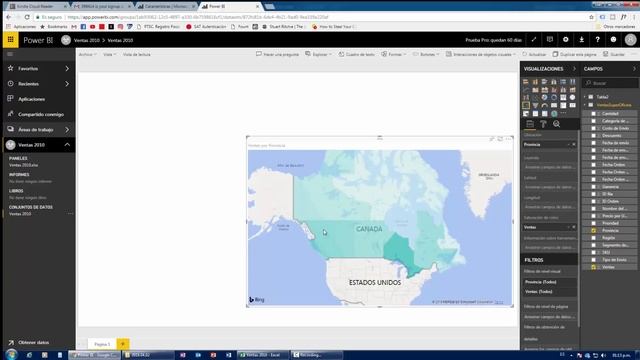Uncheck the Provincia field checkbox
The width and height of the screenshot is (640, 360).
click(x=593, y=231)
